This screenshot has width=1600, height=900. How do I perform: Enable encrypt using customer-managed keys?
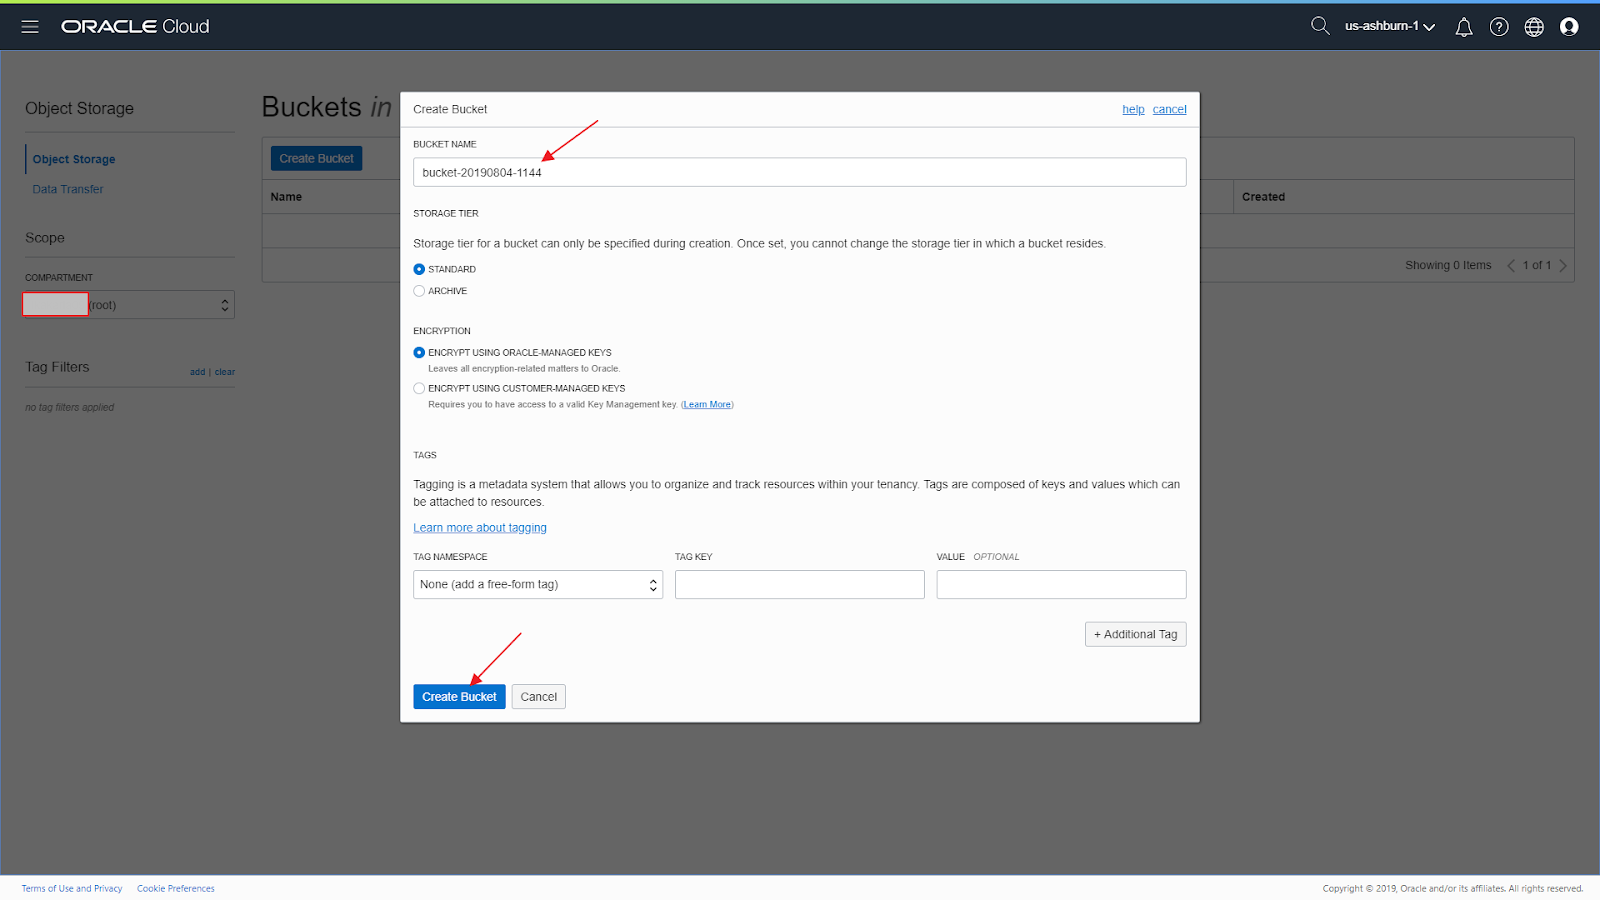click(419, 388)
